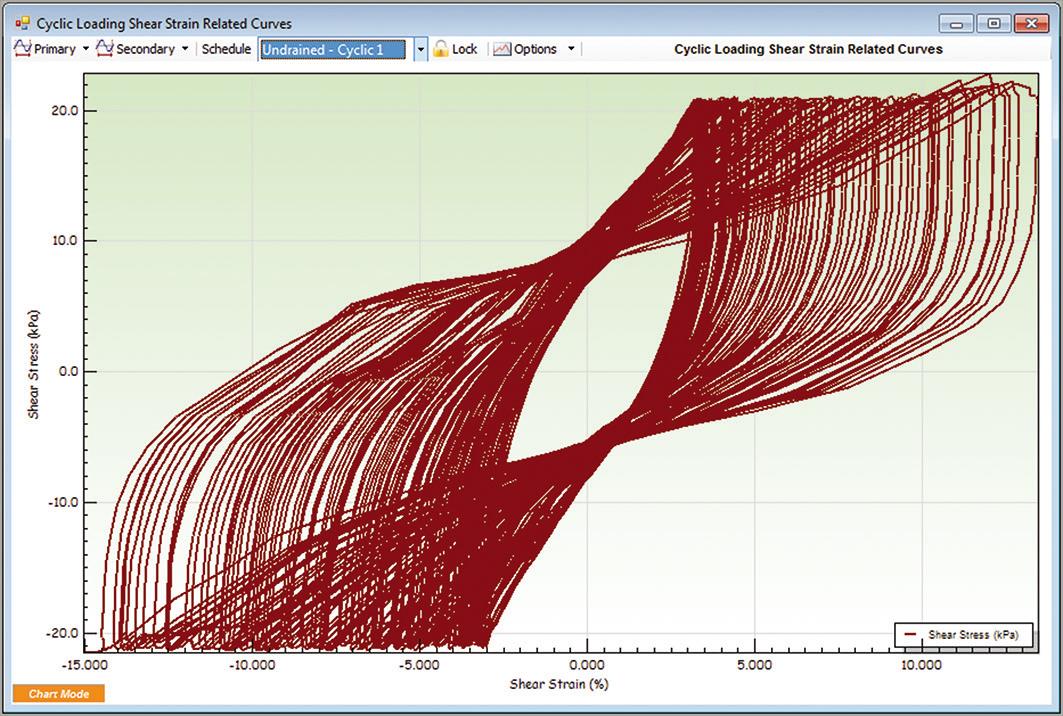1063x716 pixels.
Task: Expand the Primary dropdown arrow
Action: pyautogui.click(x=86, y=49)
